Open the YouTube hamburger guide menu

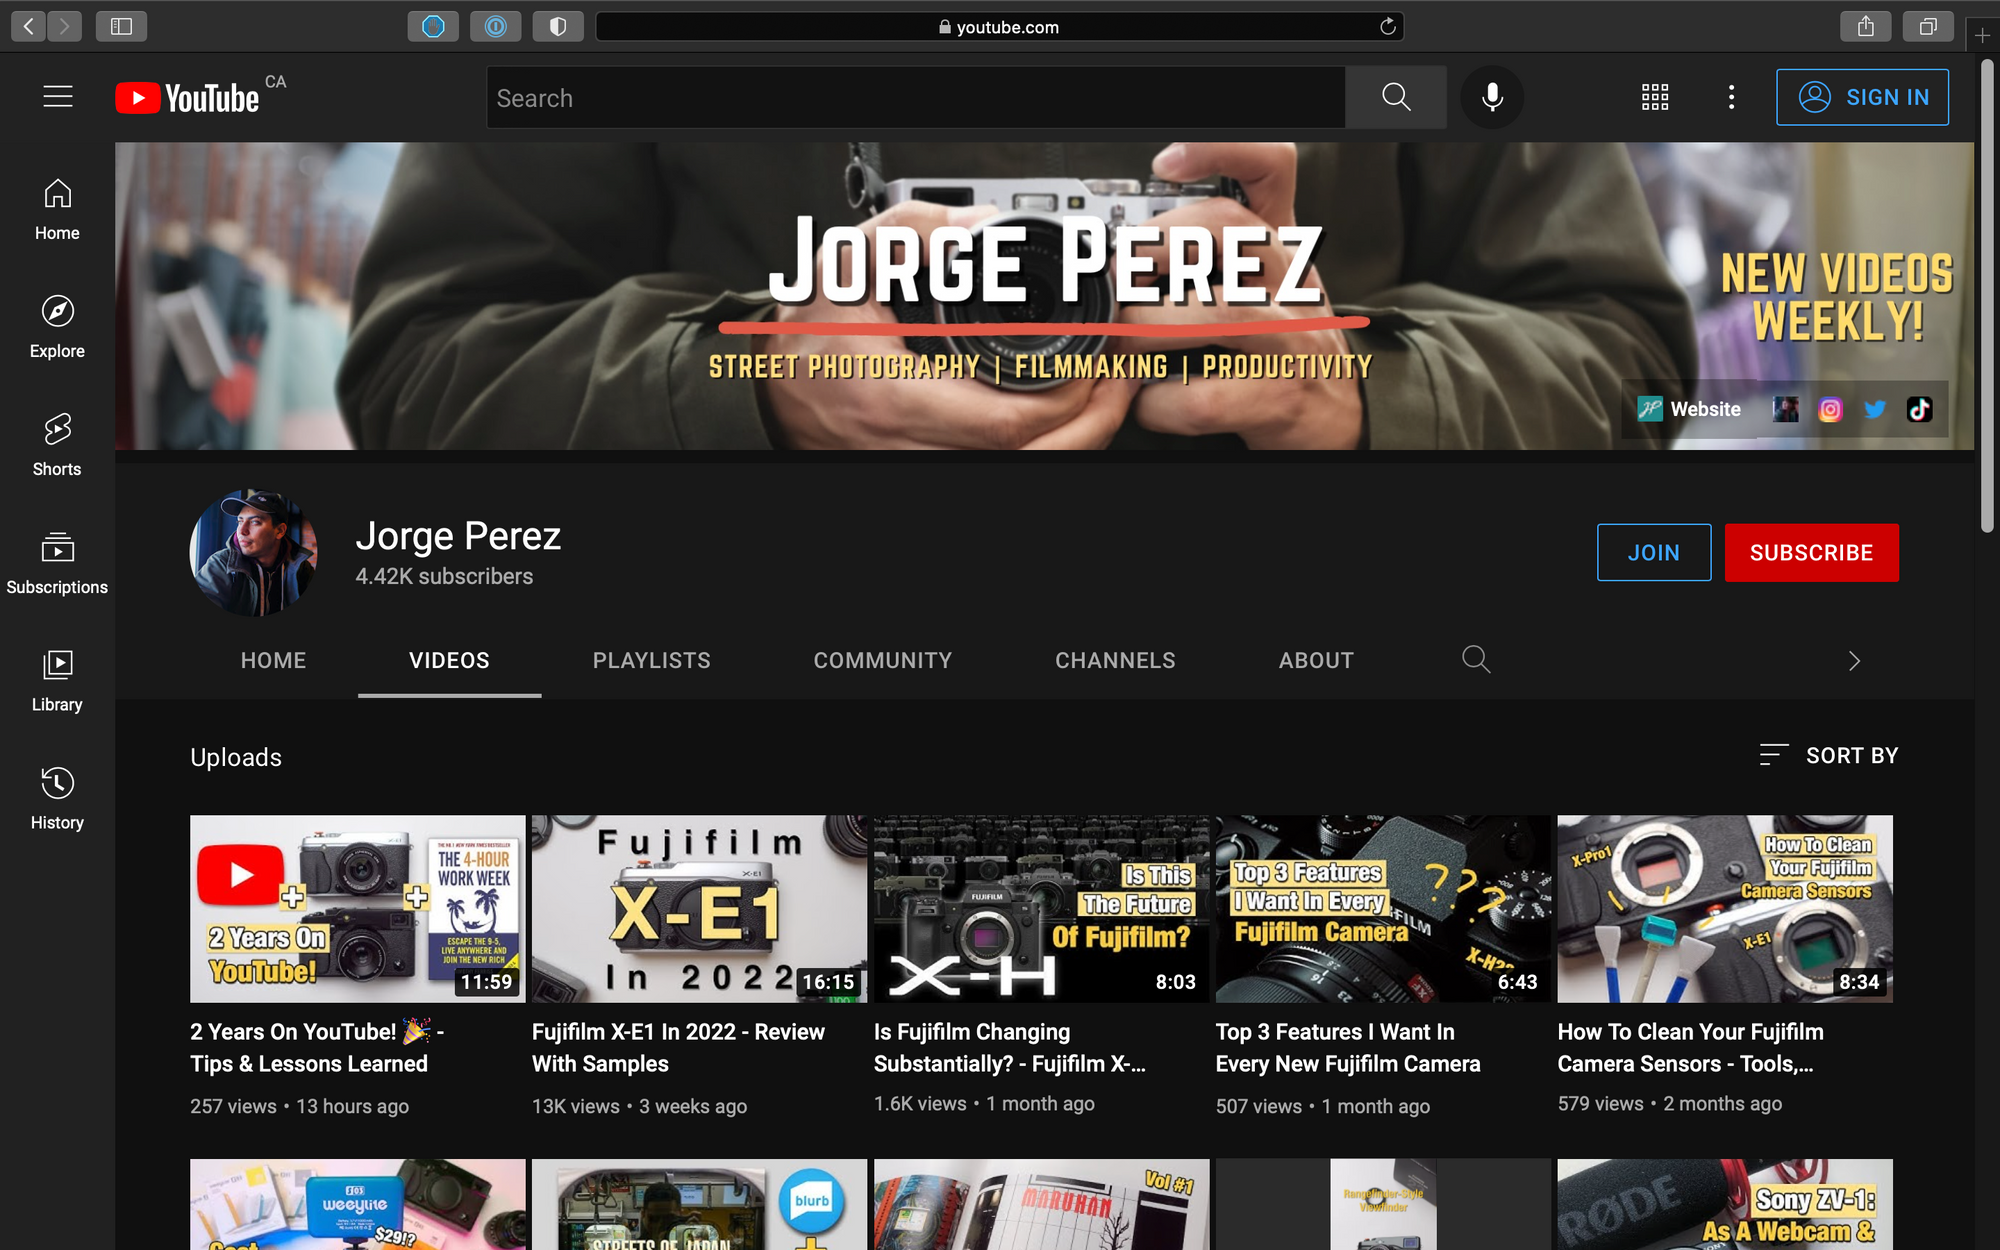point(58,97)
